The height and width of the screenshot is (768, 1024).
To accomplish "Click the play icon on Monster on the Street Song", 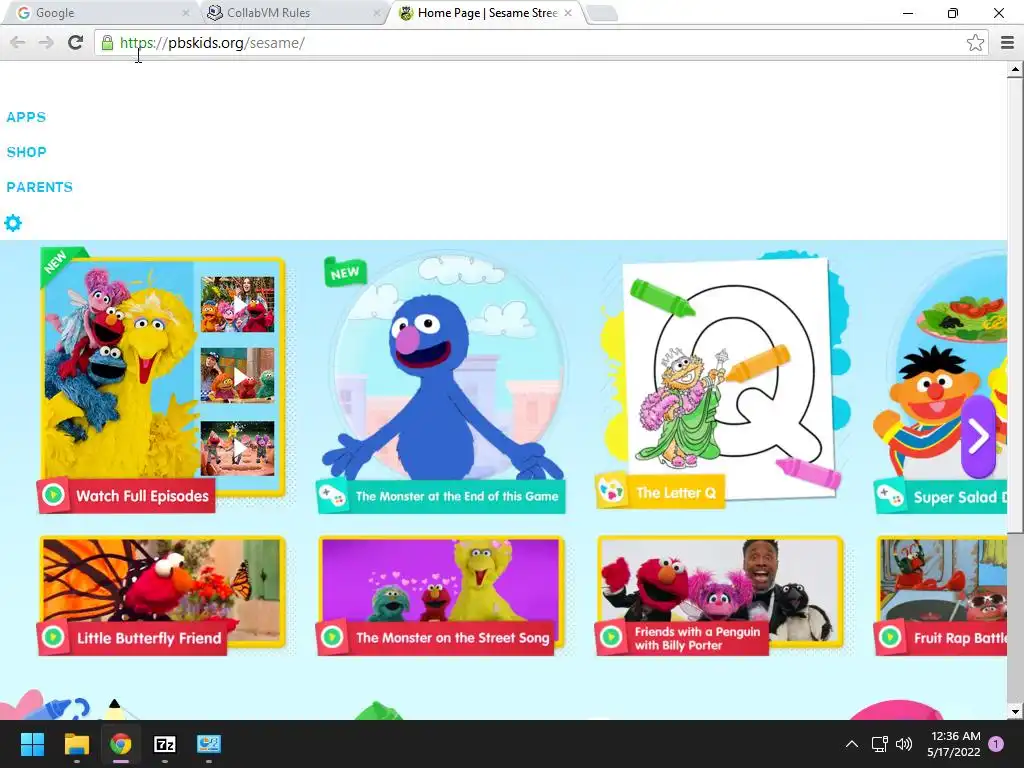I will click(332, 637).
